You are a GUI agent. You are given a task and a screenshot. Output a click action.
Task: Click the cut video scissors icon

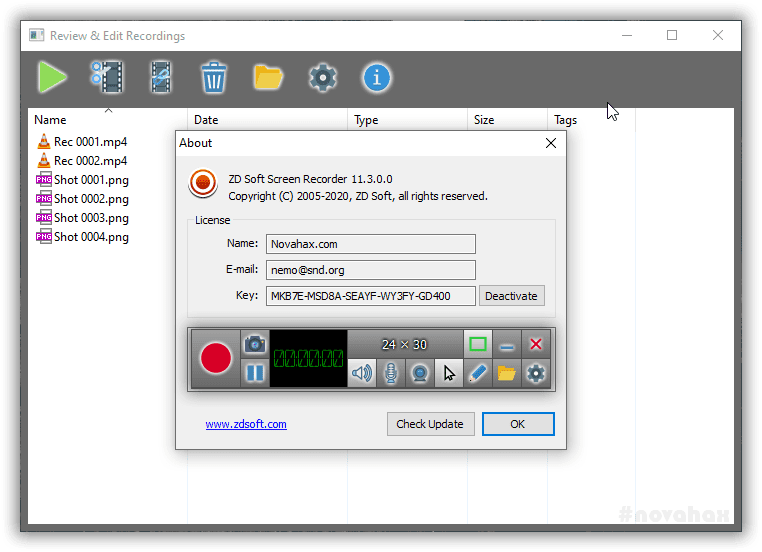coord(106,77)
